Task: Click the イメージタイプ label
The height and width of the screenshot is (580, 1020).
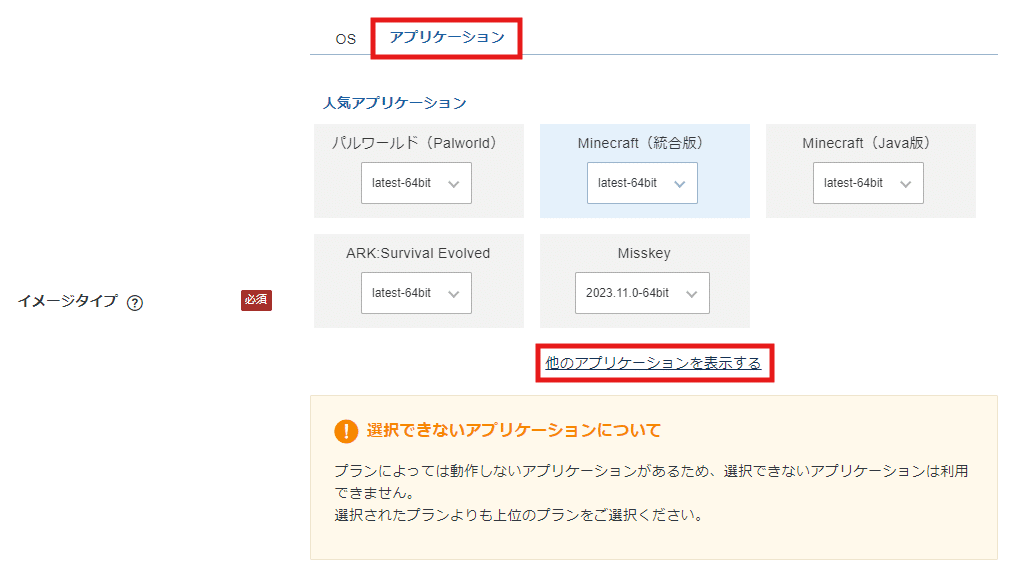Action: point(67,301)
